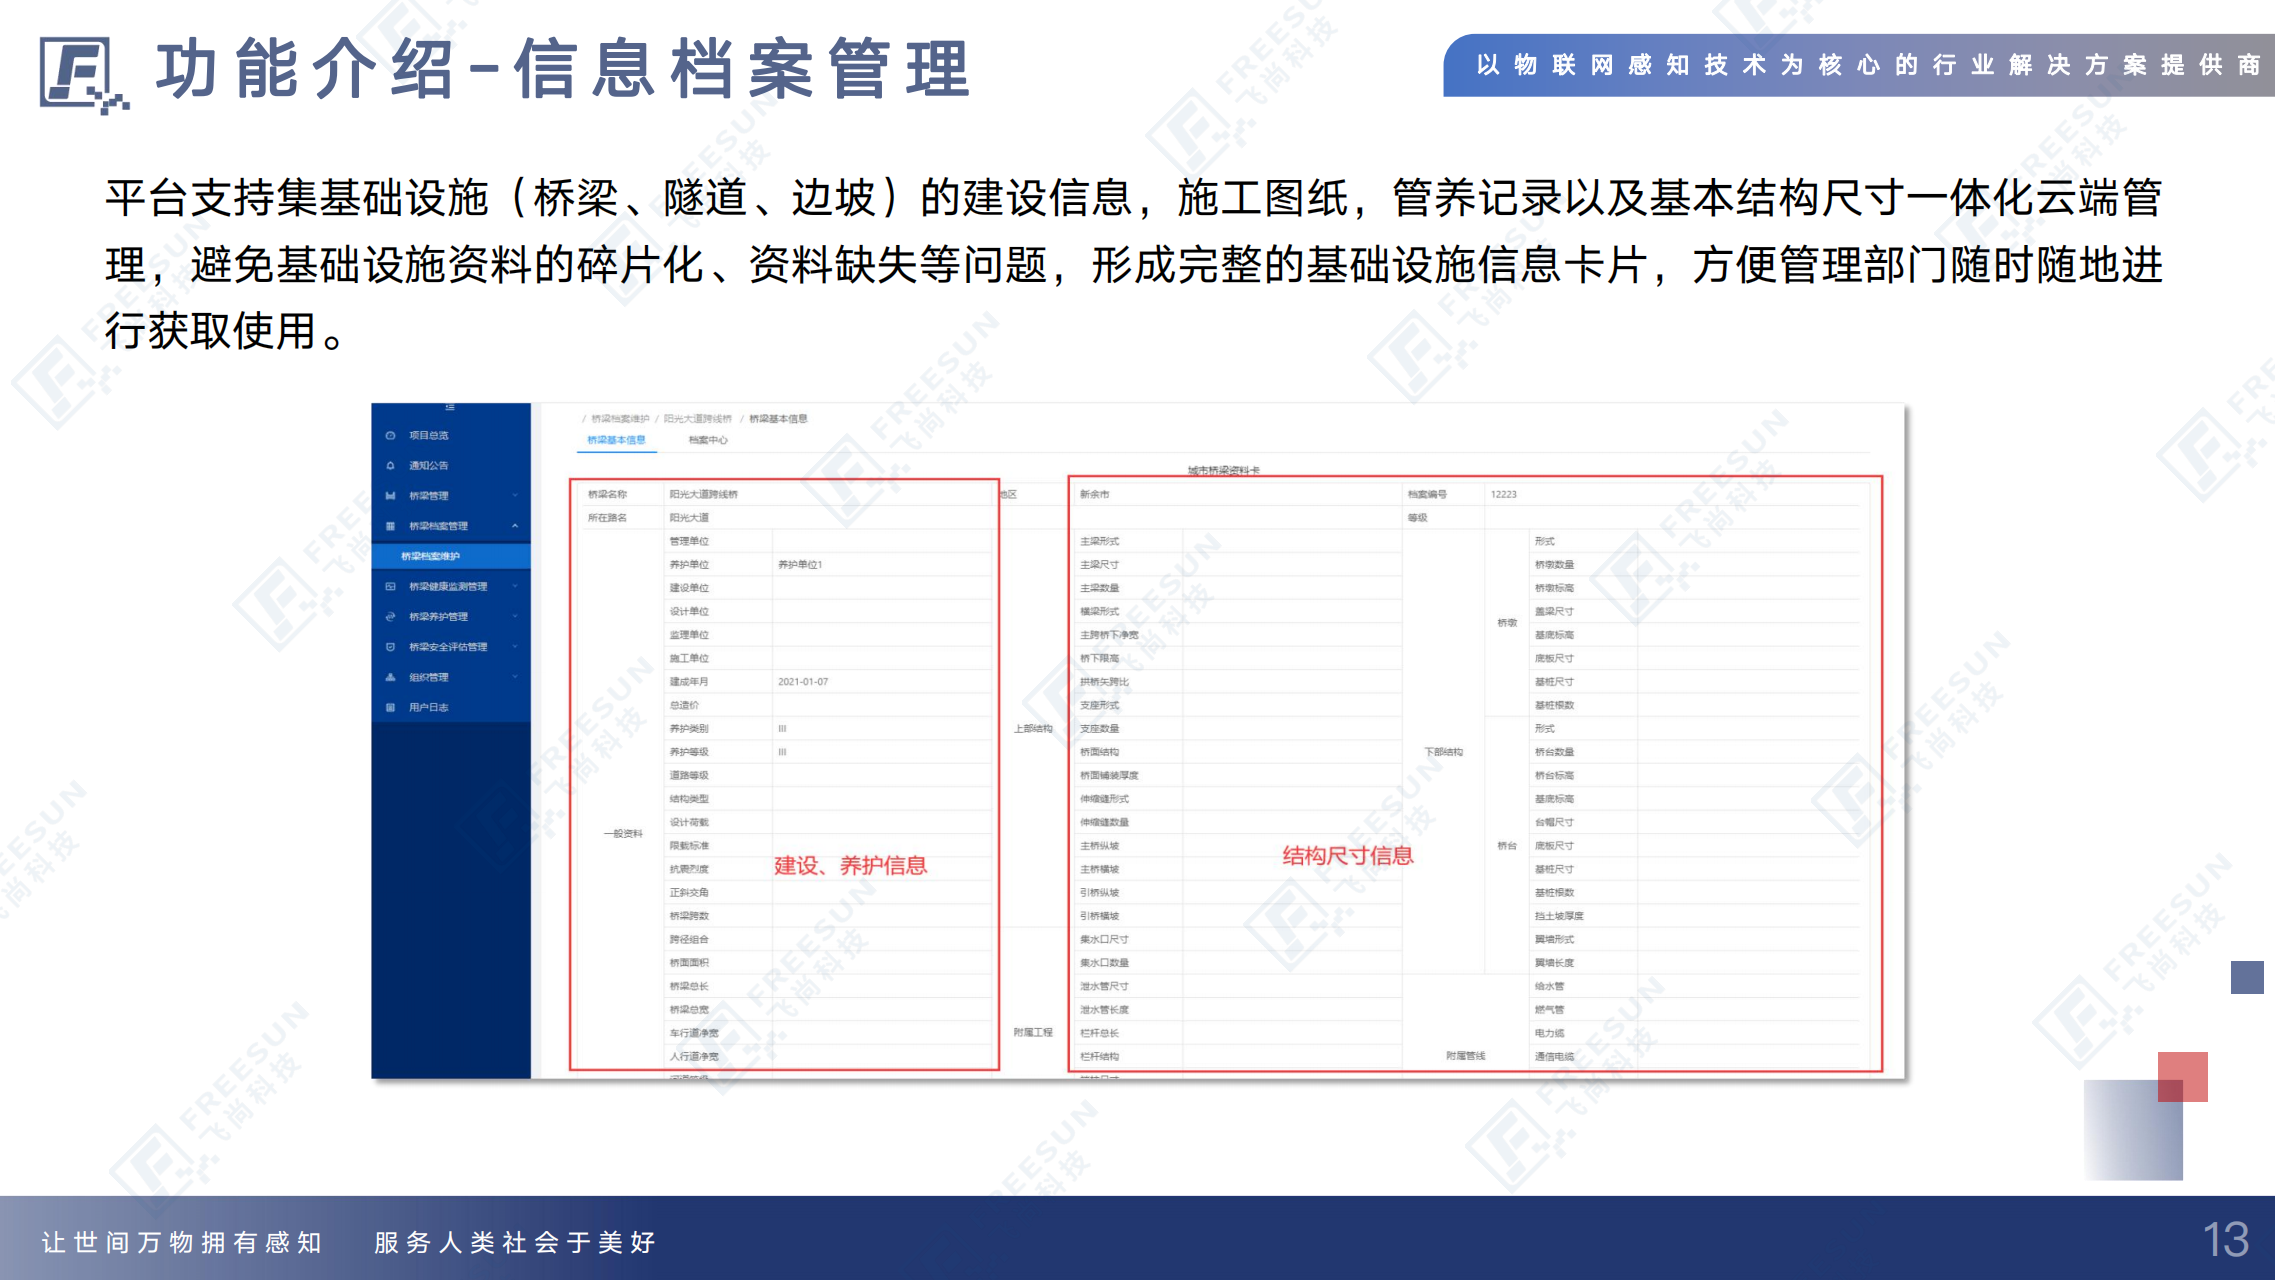This screenshot has width=2275, height=1280.
Task: Select the 桥梁档案维护 submenu item
Action: [x=451, y=556]
